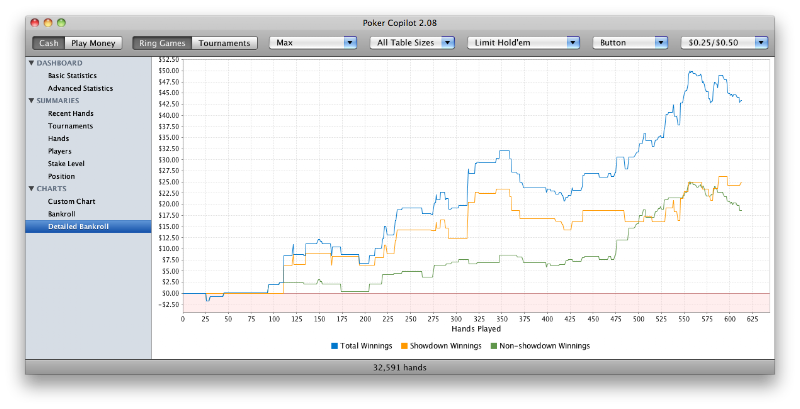
Task: Open the Custom Chart item
Action: [71, 201]
